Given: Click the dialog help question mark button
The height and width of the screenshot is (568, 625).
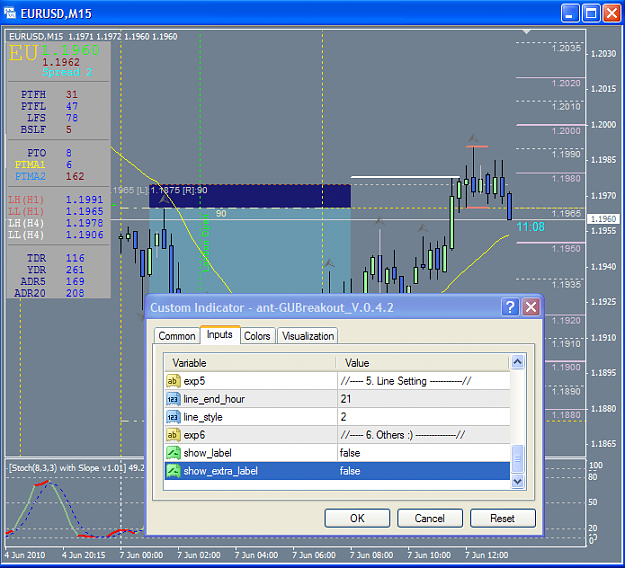Looking at the screenshot, I should point(510,307).
